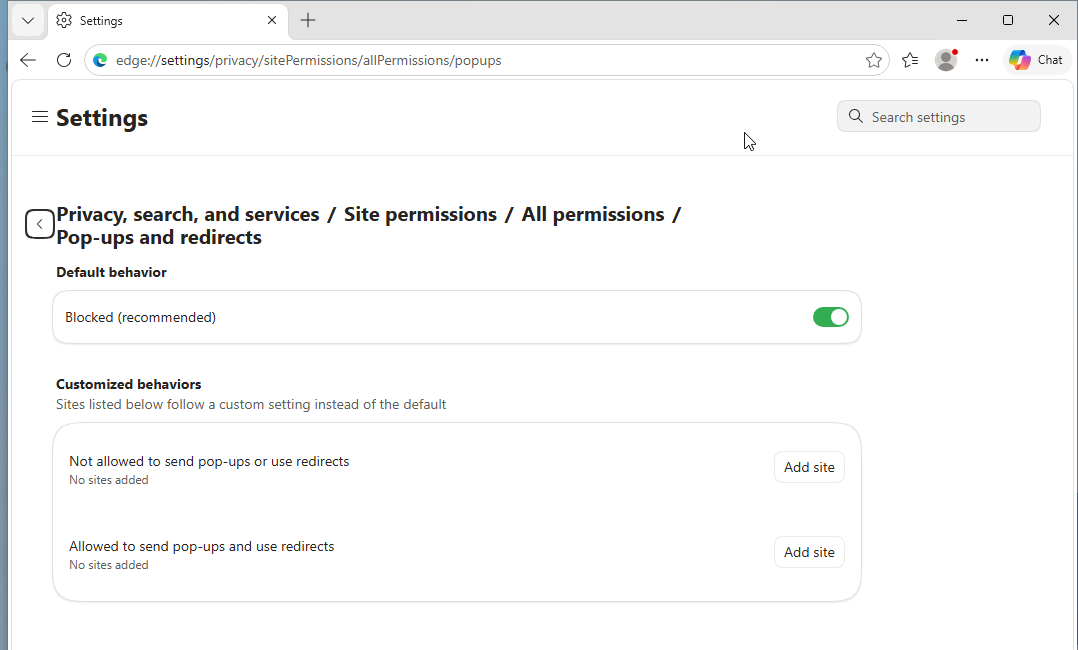Image resolution: width=1078 pixels, height=650 pixels.
Task: Open Site permissions breadcrumb
Action: point(420,215)
